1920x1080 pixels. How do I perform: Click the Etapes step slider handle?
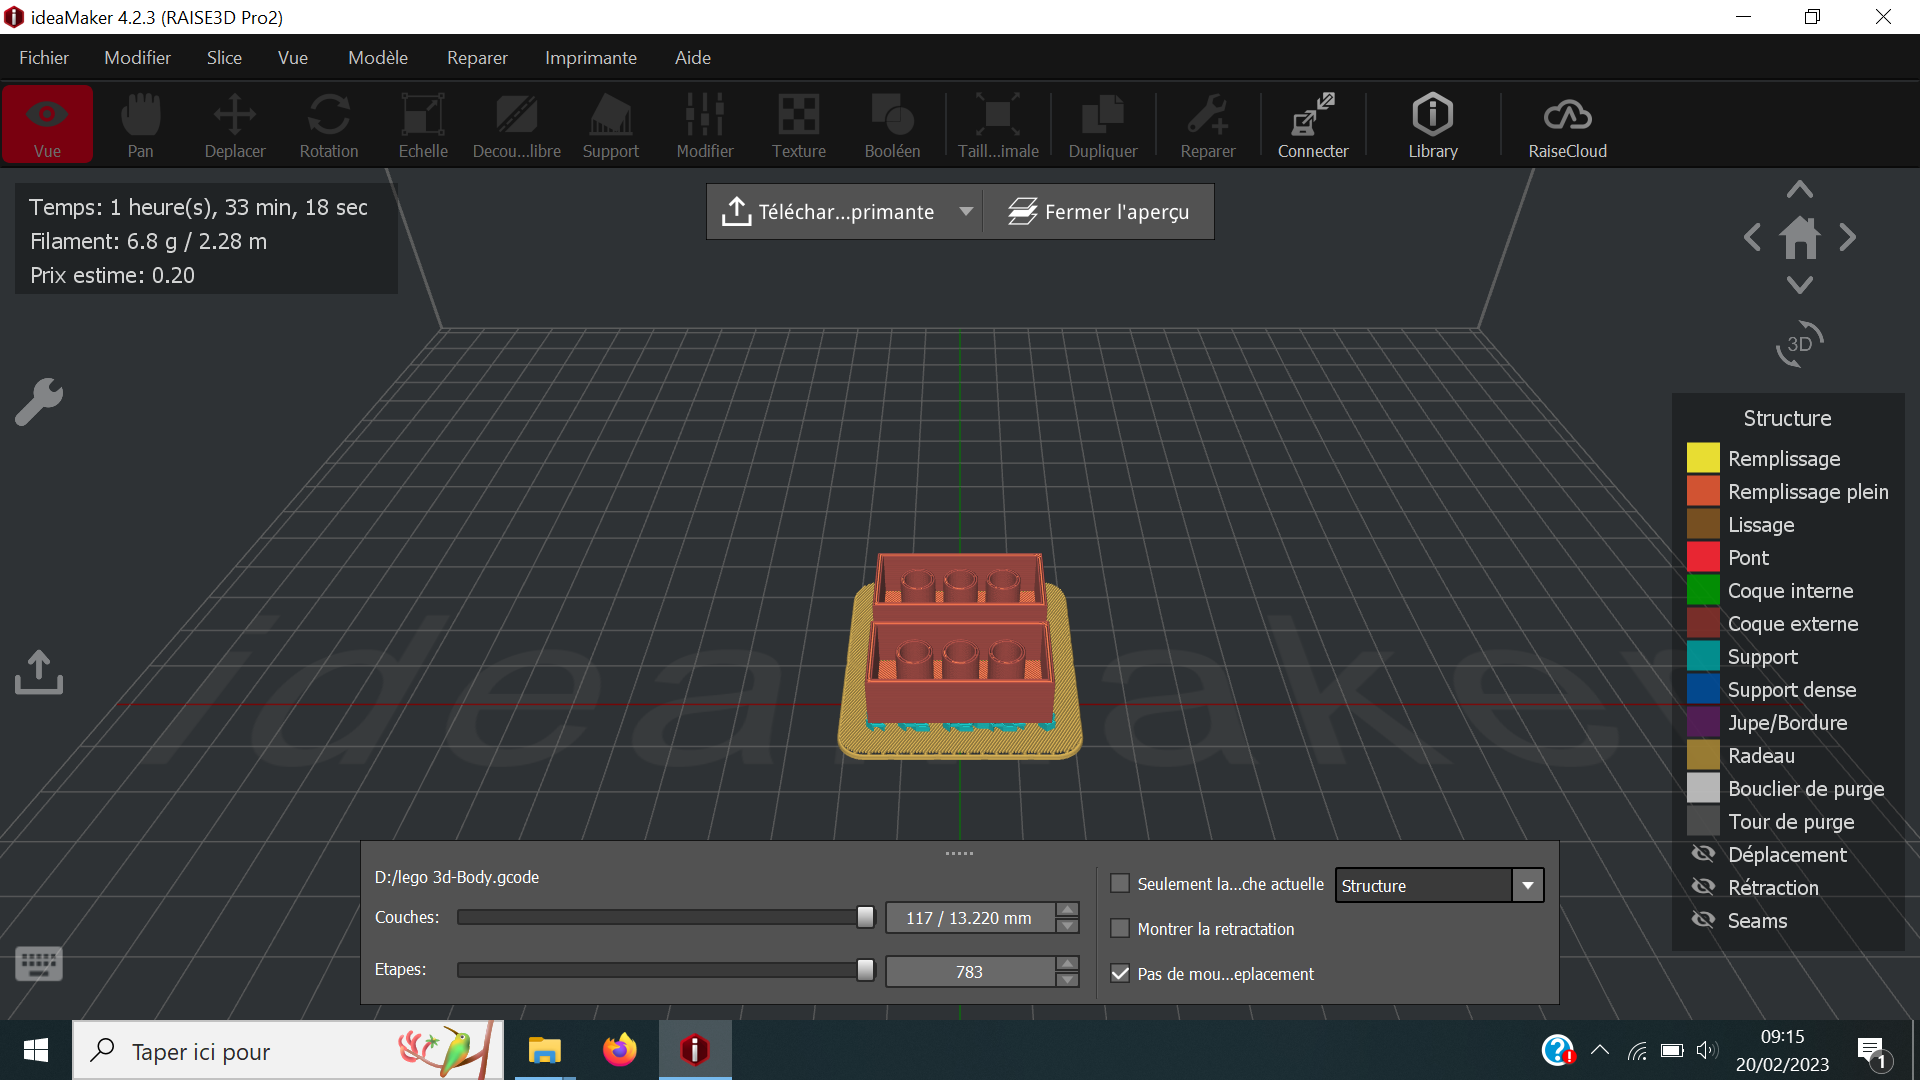point(866,970)
